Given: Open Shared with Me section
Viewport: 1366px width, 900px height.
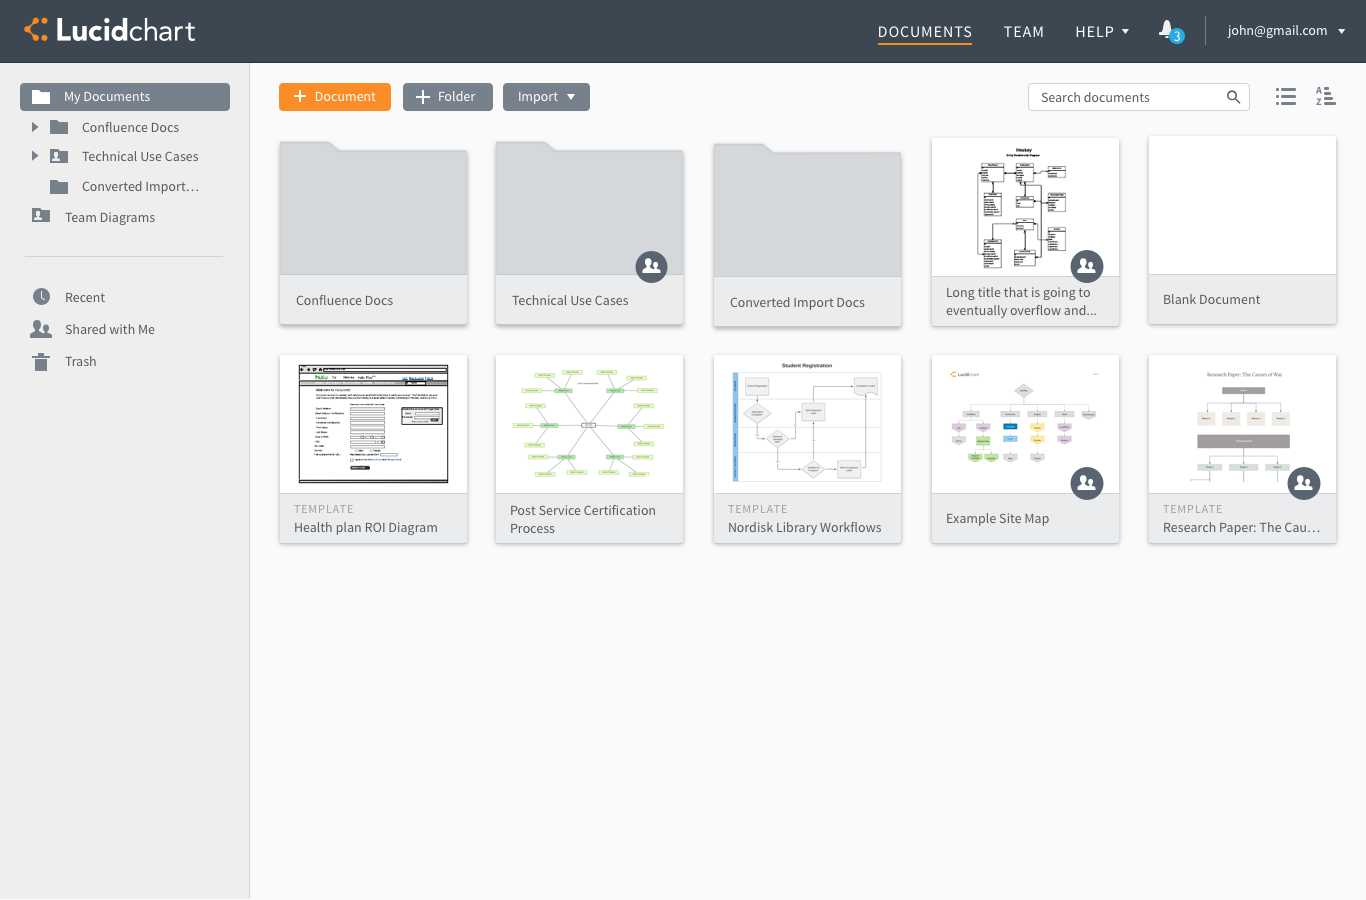Looking at the screenshot, I should point(110,329).
